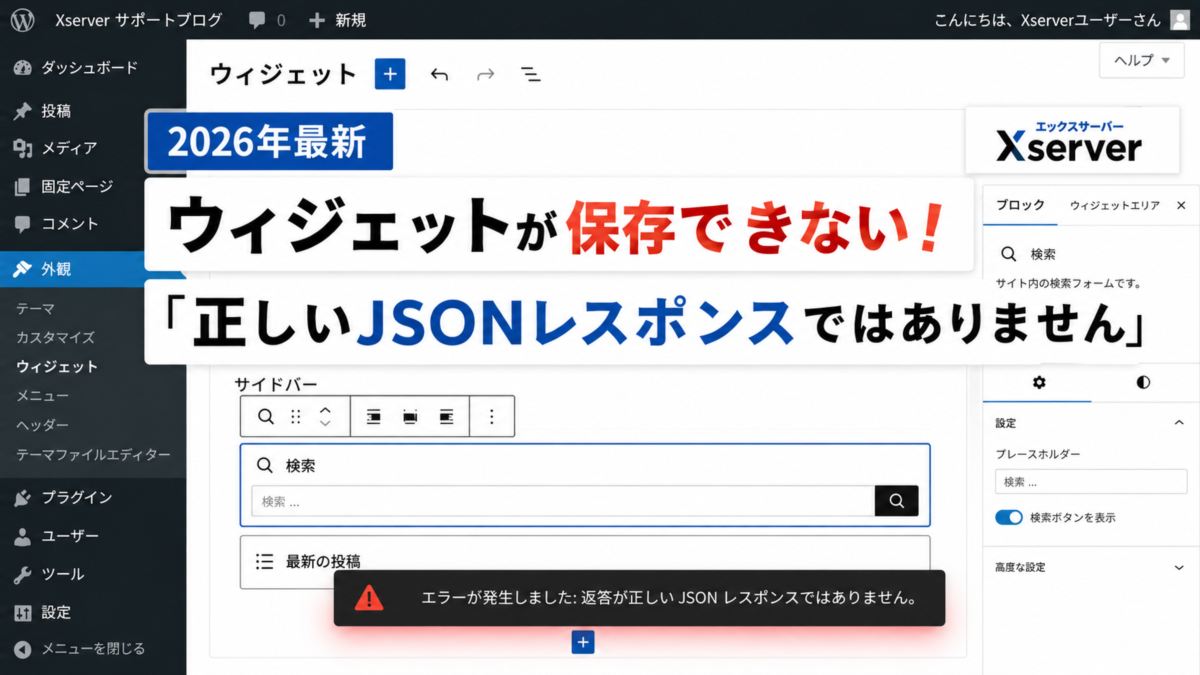Select ウィジェット in the appearance submenu

tap(57, 366)
